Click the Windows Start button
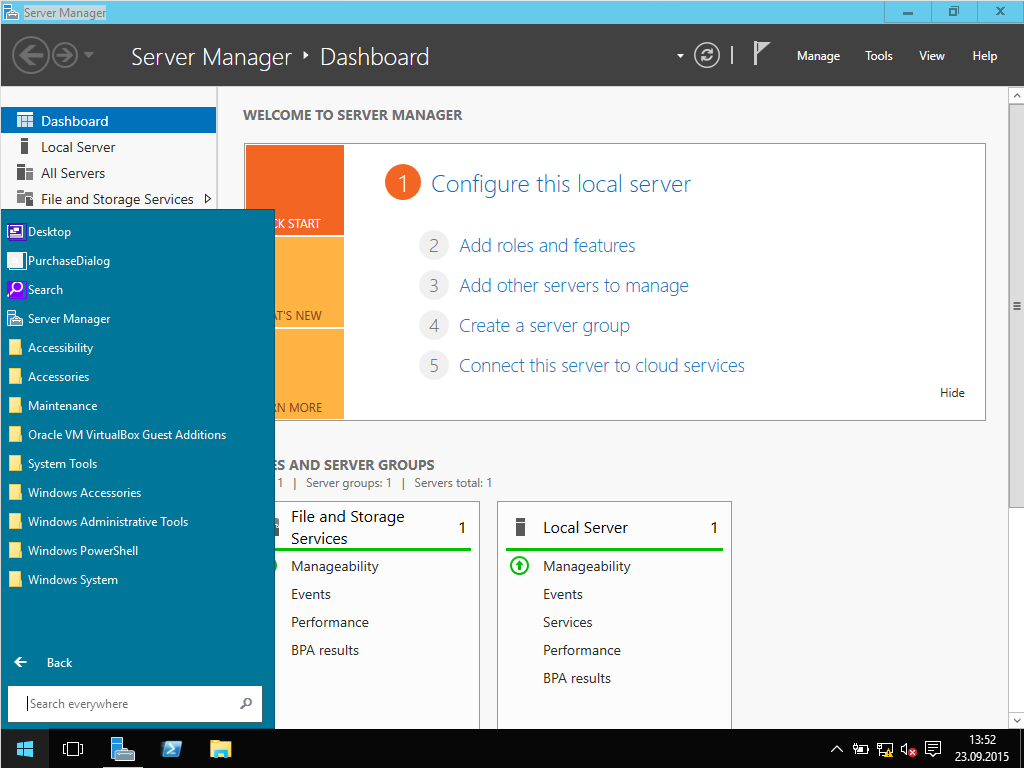 pos(24,748)
